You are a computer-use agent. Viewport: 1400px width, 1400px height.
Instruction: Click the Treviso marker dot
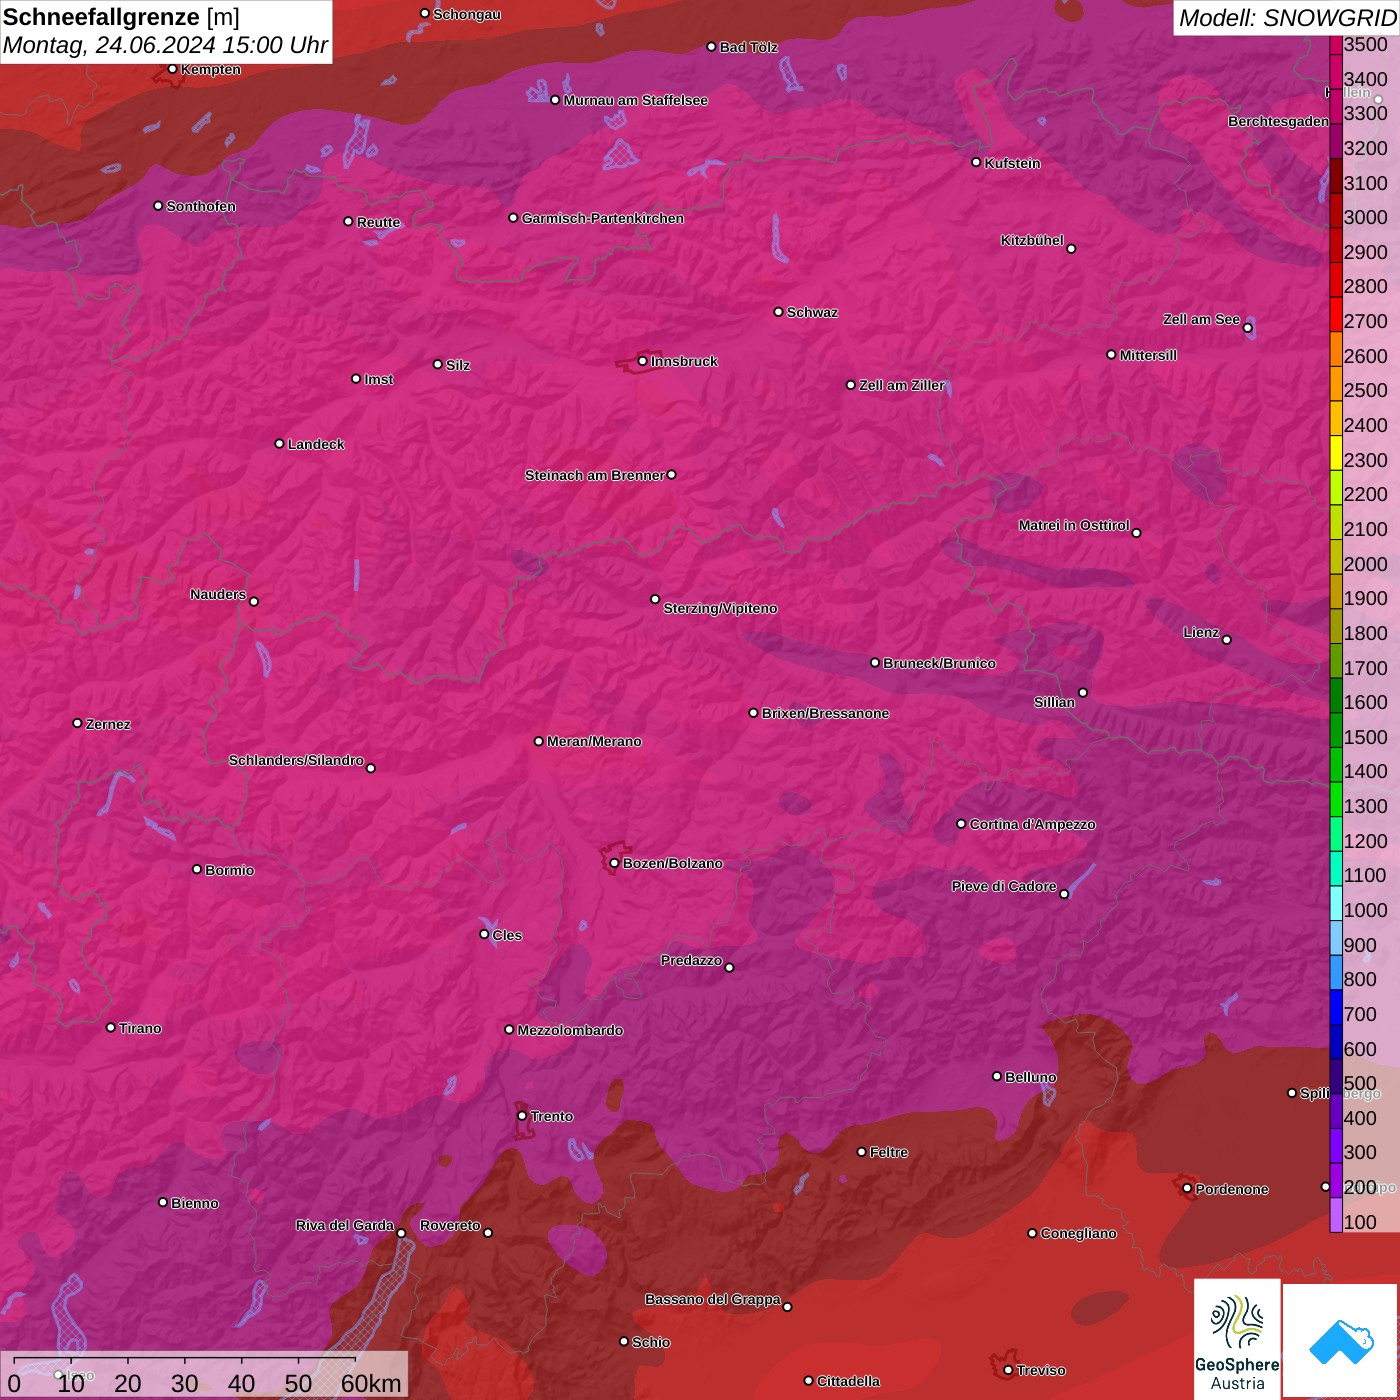point(1009,1370)
